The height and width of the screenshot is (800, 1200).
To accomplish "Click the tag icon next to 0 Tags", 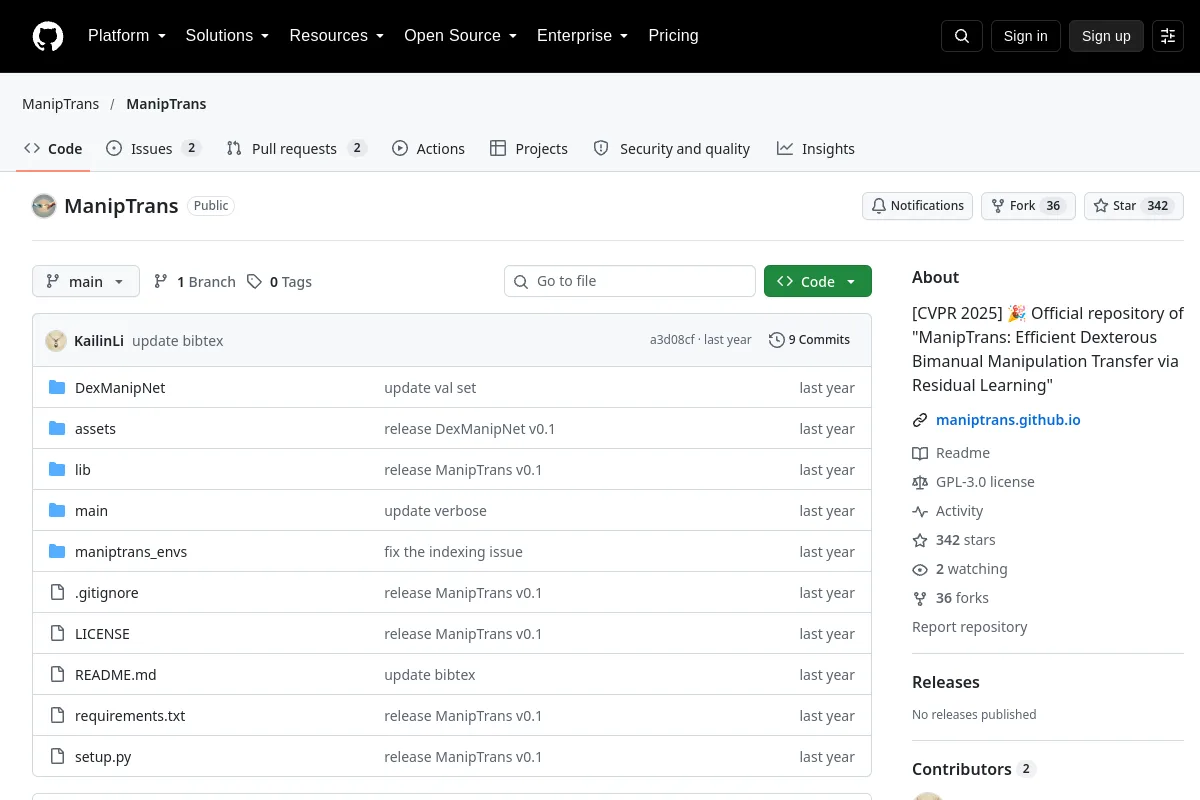I will tap(255, 282).
